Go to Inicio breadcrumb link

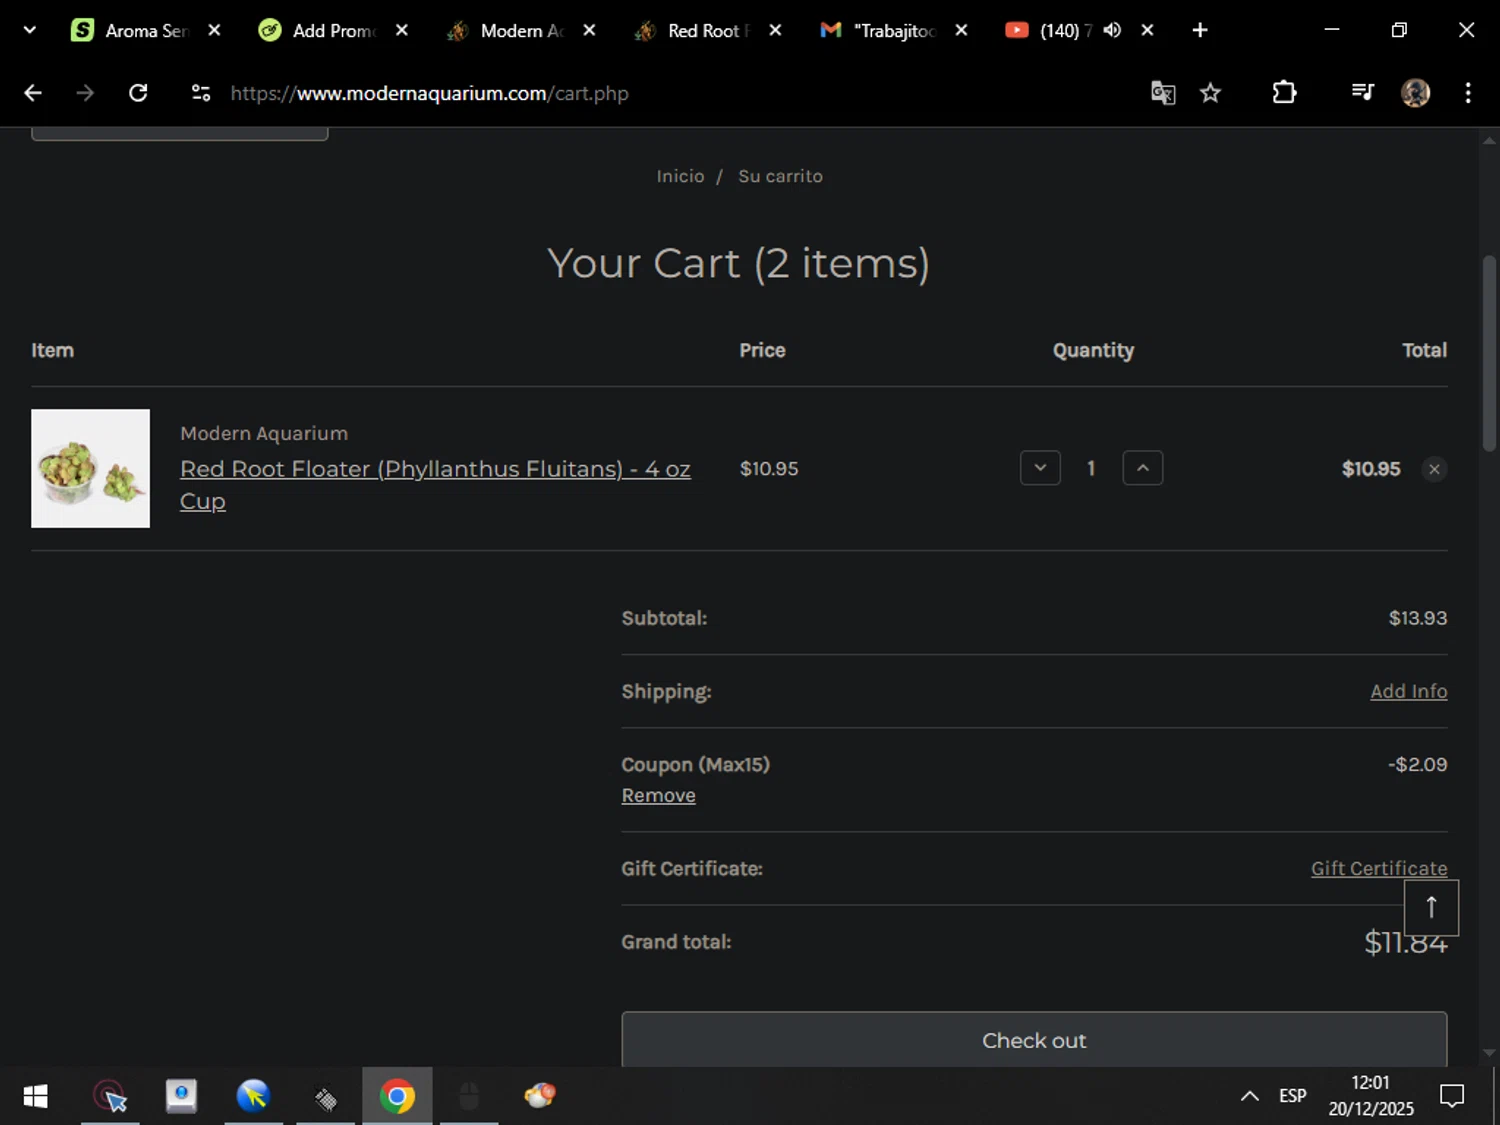pos(680,176)
